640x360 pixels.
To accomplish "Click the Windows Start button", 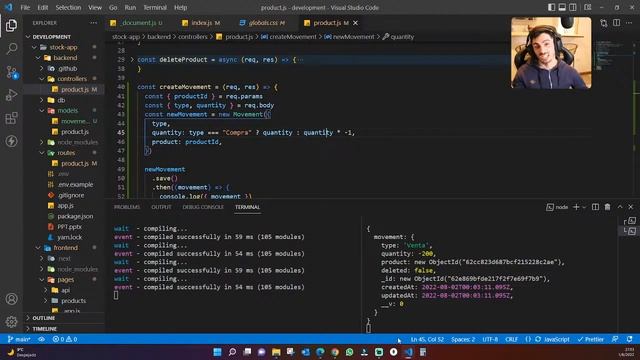I will point(218,352).
